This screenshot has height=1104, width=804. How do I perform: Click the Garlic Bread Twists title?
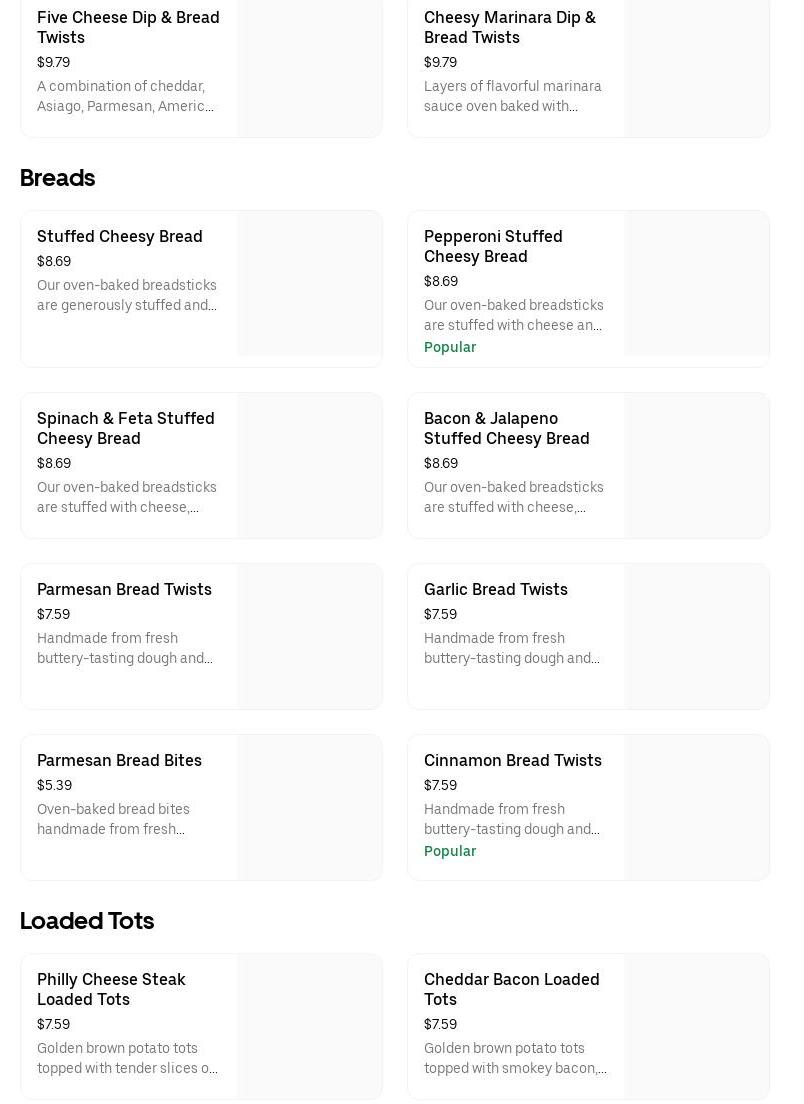click(x=496, y=589)
